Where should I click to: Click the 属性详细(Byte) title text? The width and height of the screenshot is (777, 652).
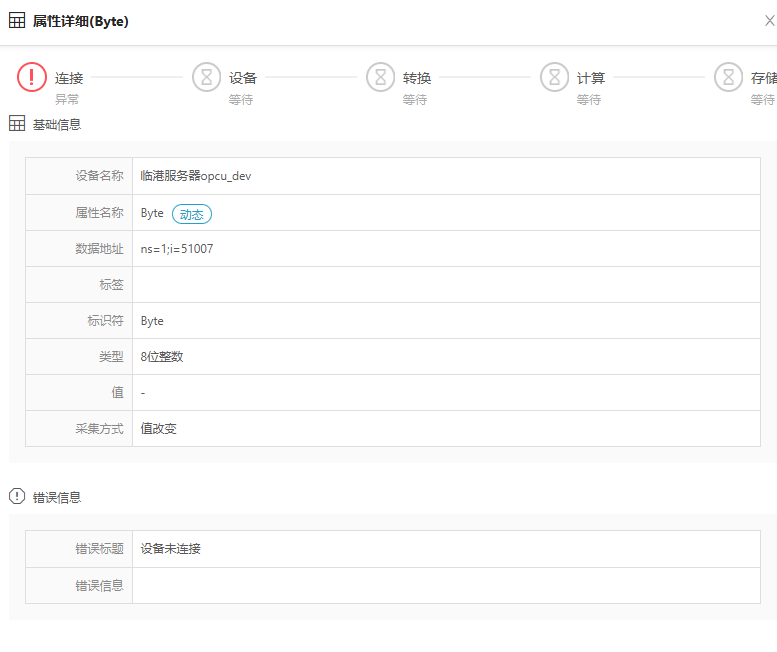pyautogui.click(x=81, y=21)
